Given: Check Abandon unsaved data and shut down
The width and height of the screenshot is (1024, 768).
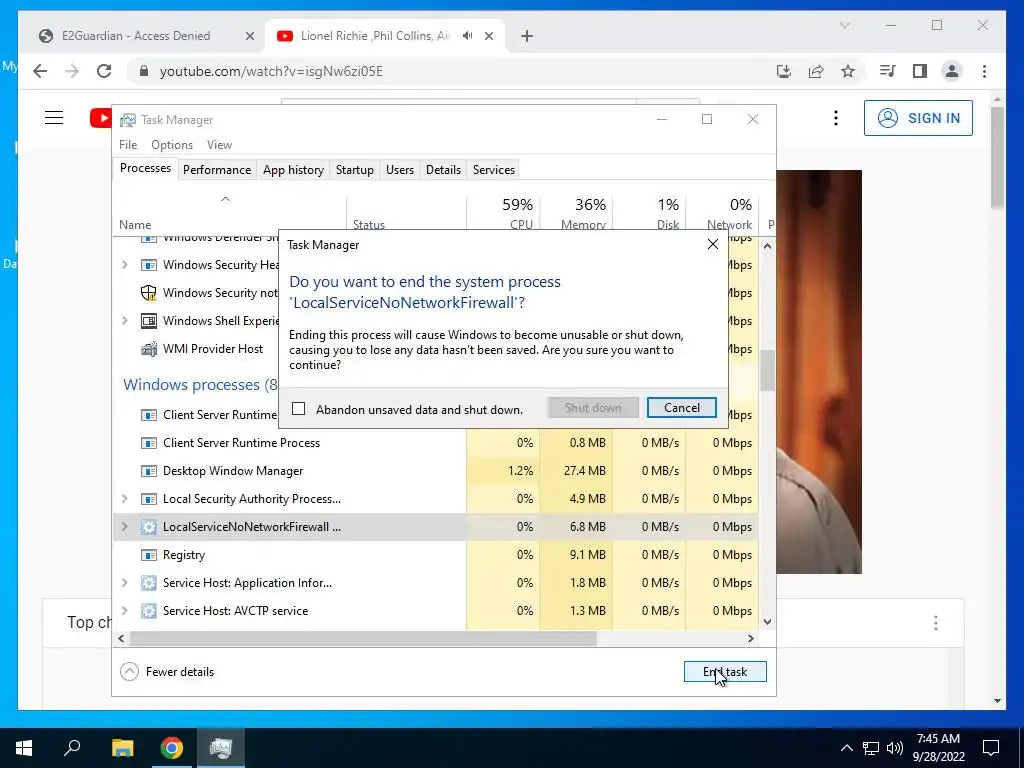Looking at the screenshot, I should click(298, 409).
